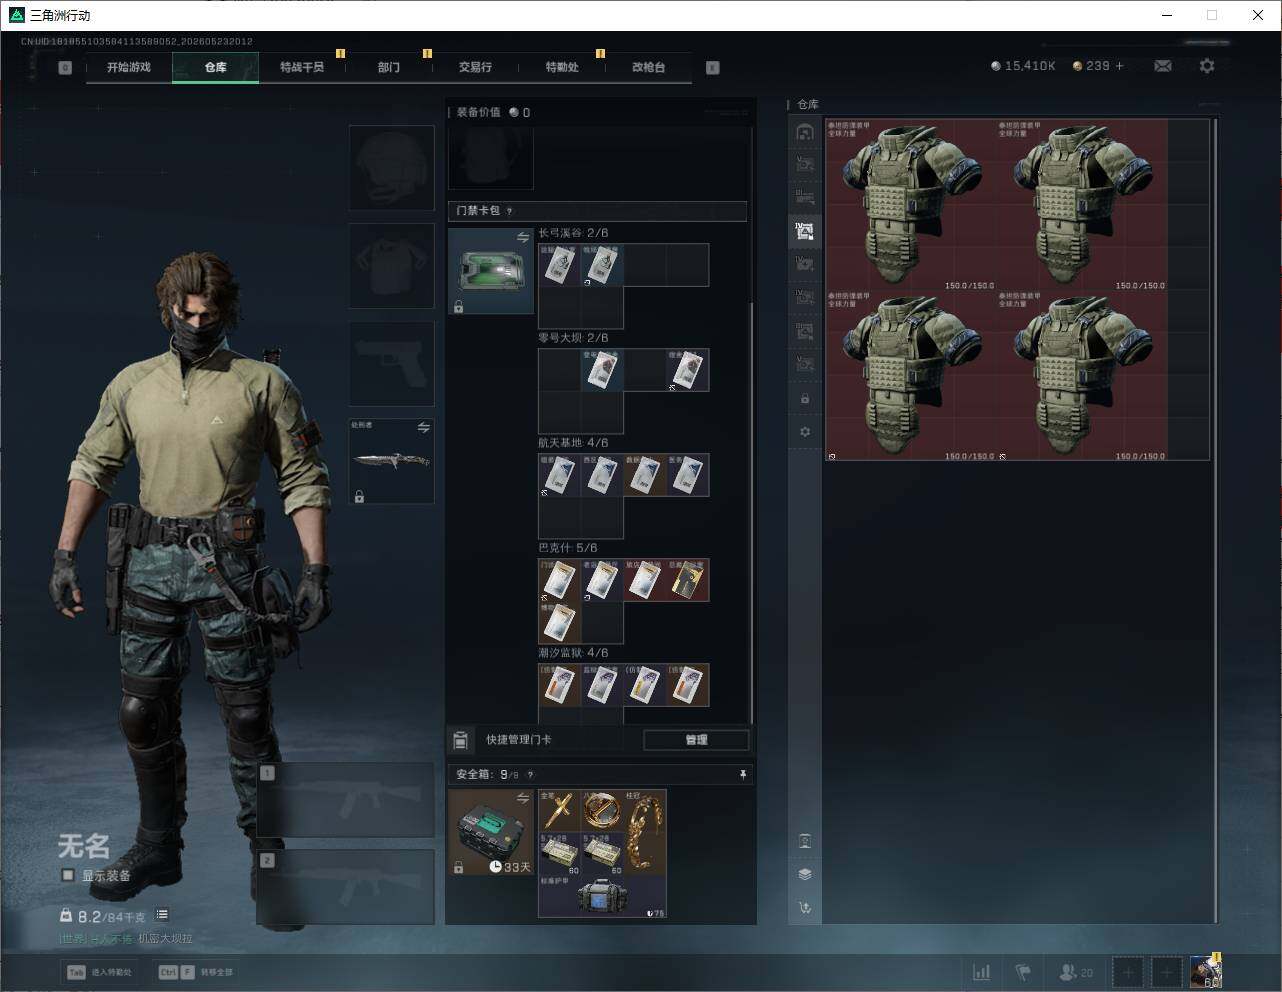Click the 安全箱 help question mark
1282x992 pixels.
click(530, 774)
